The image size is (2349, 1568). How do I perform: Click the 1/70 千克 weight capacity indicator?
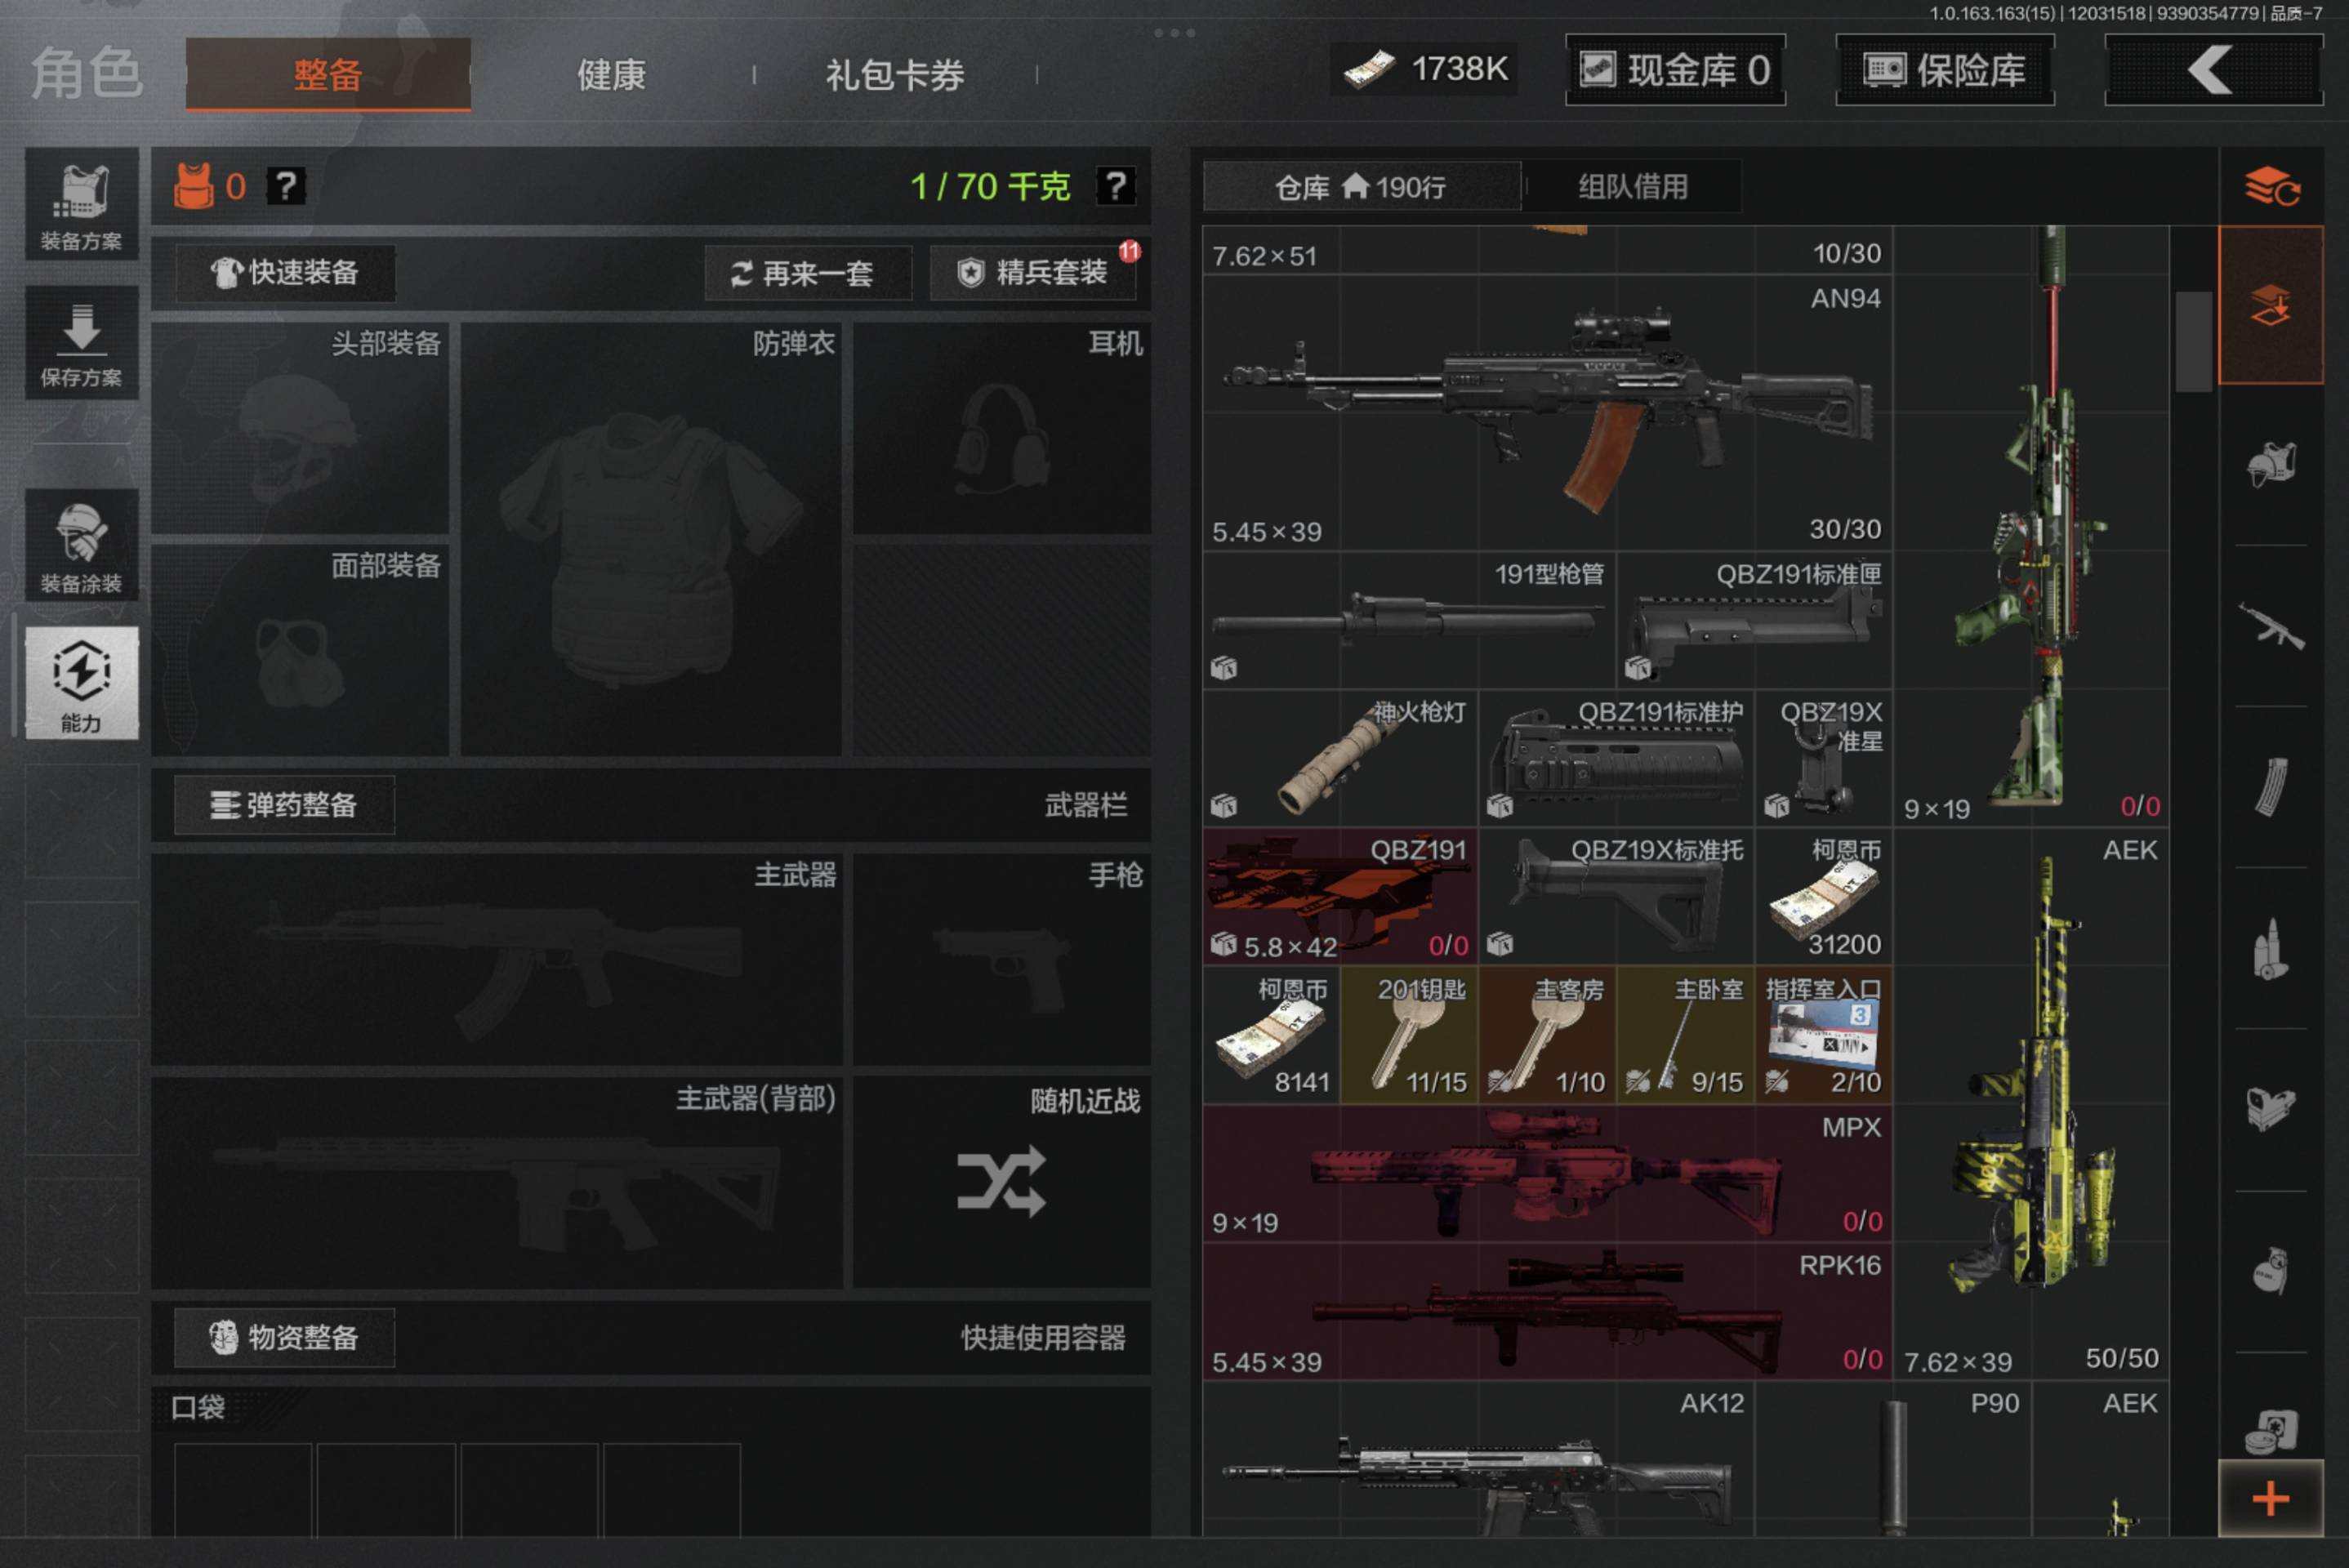click(988, 185)
